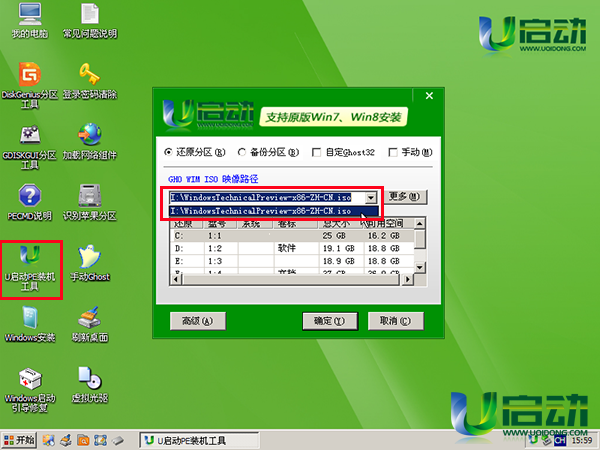
Task: Open 常见问题说明 document icon
Action: point(90,20)
